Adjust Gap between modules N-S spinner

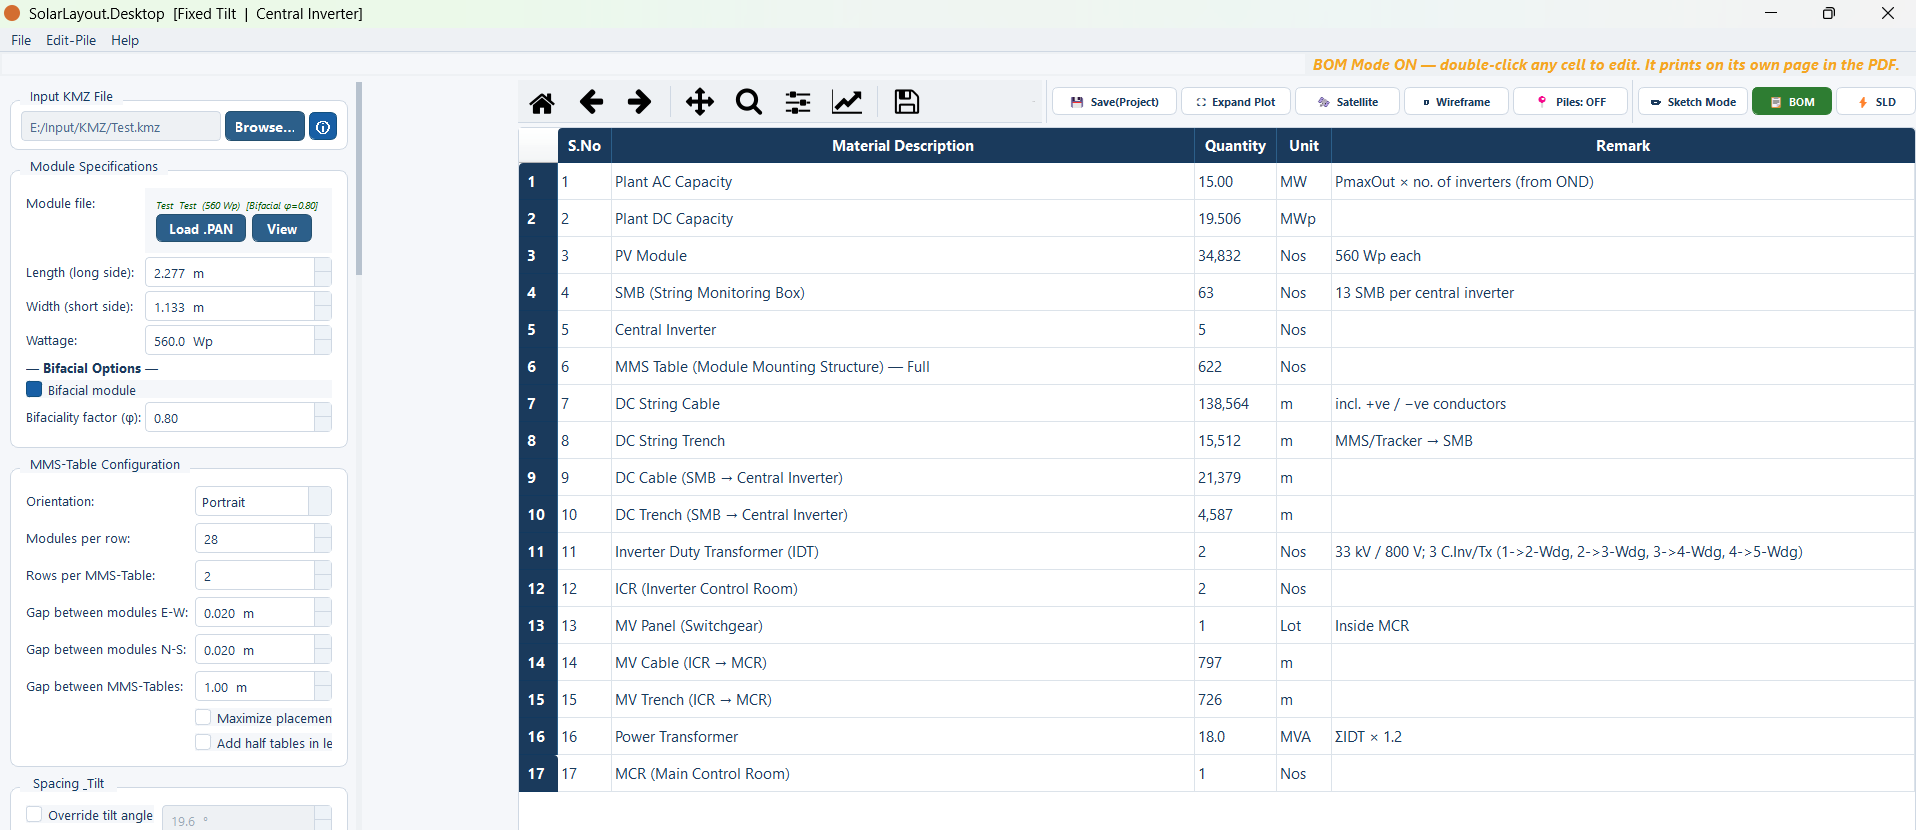(323, 649)
